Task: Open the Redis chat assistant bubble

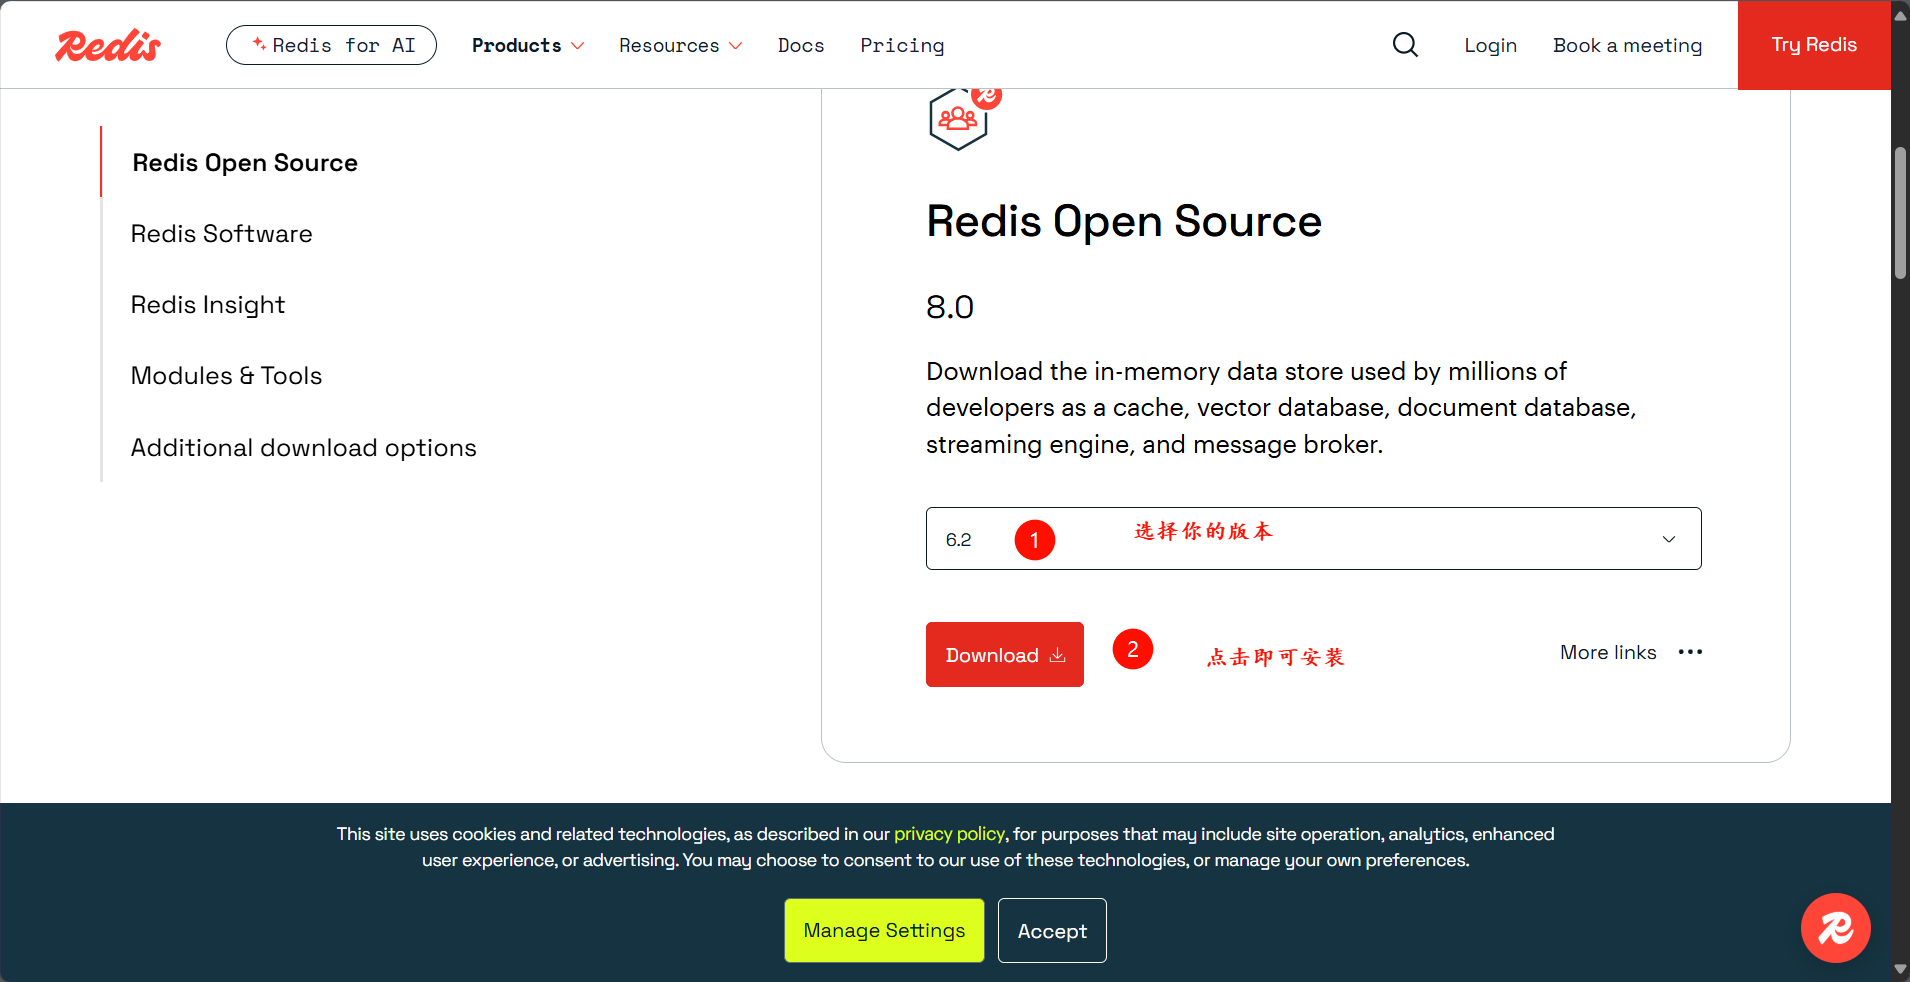Action: (x=1835, y=928)
